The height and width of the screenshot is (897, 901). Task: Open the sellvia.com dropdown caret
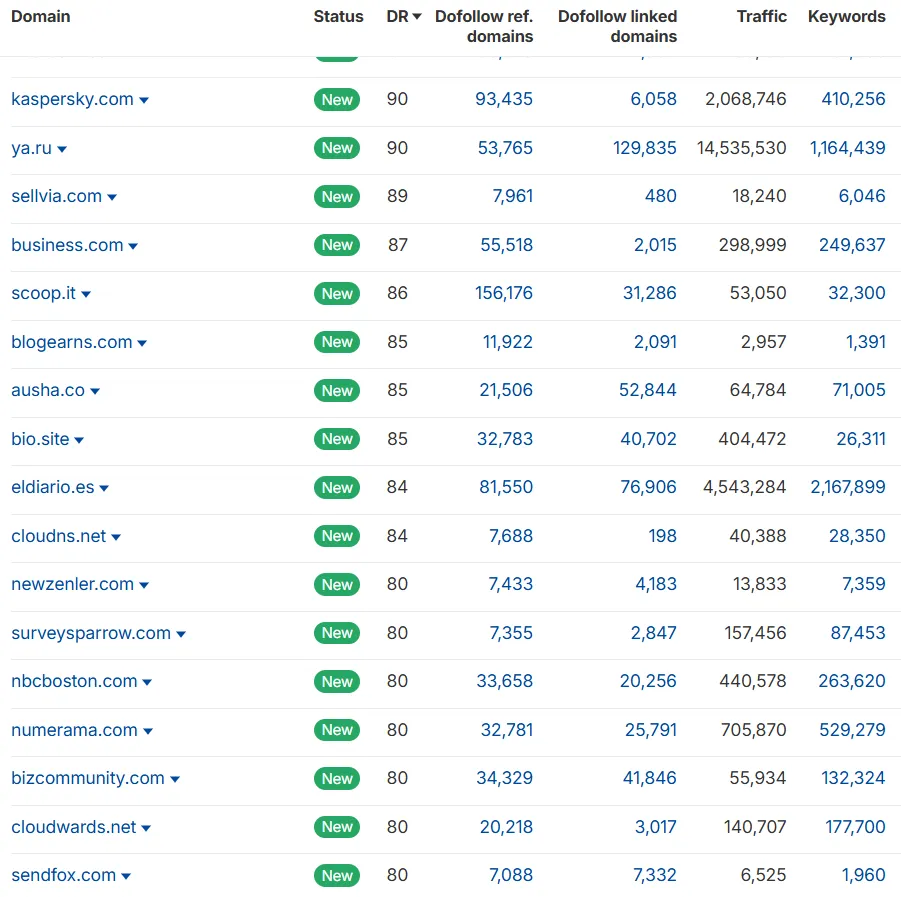click(112, 198)
